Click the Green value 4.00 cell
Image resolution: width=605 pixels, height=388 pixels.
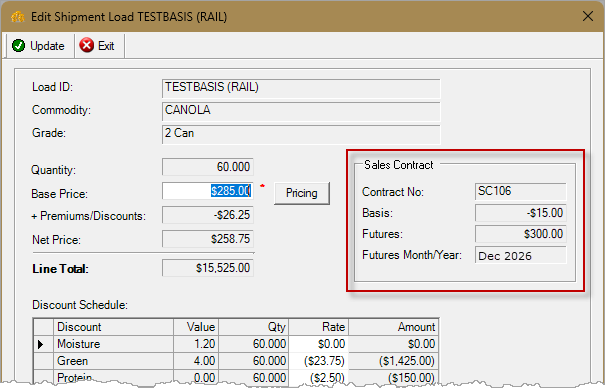[x=196, y=361]
